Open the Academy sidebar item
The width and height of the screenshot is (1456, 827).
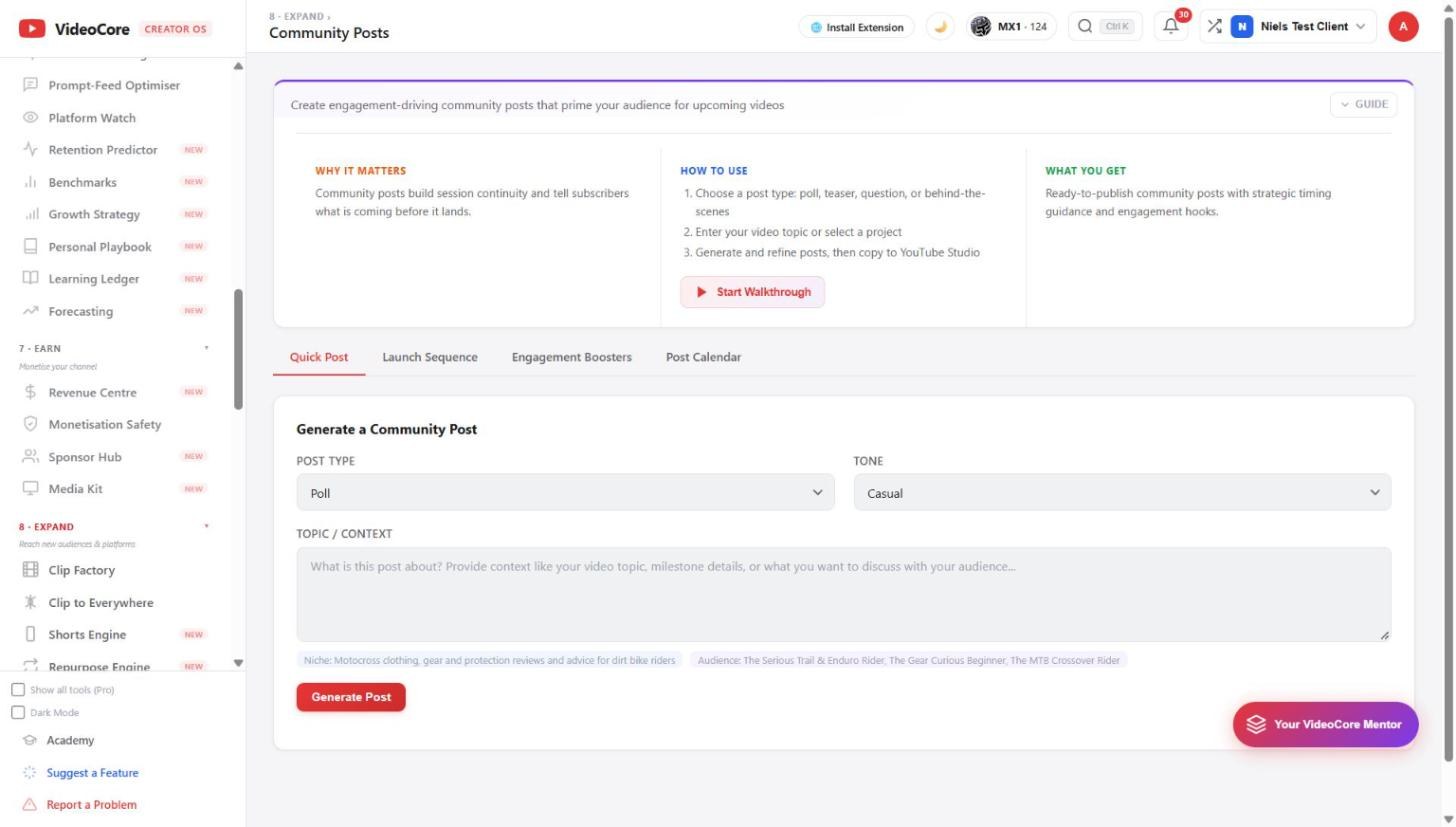tap(70, 741)
